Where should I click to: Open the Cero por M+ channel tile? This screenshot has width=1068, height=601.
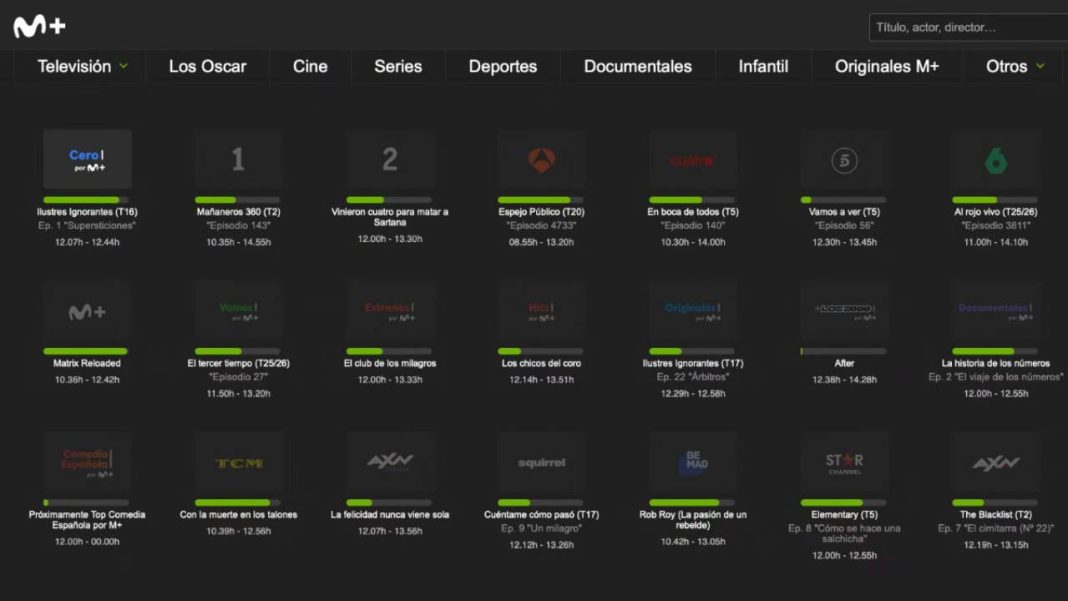tap(87, 159)
